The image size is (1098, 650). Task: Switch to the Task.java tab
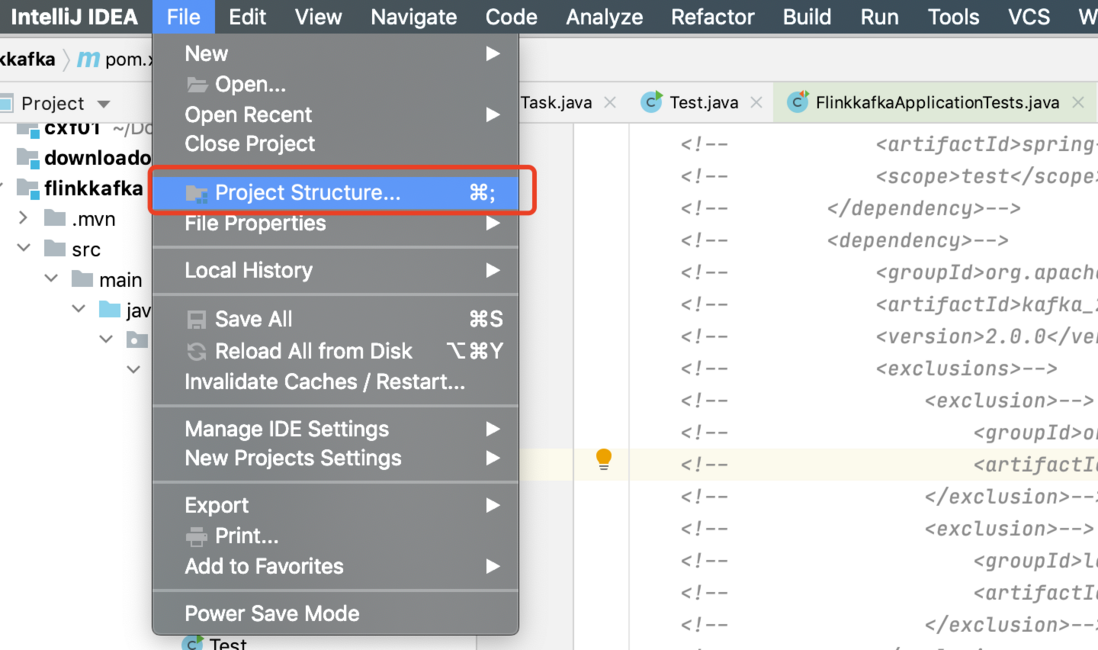point(557,103)
